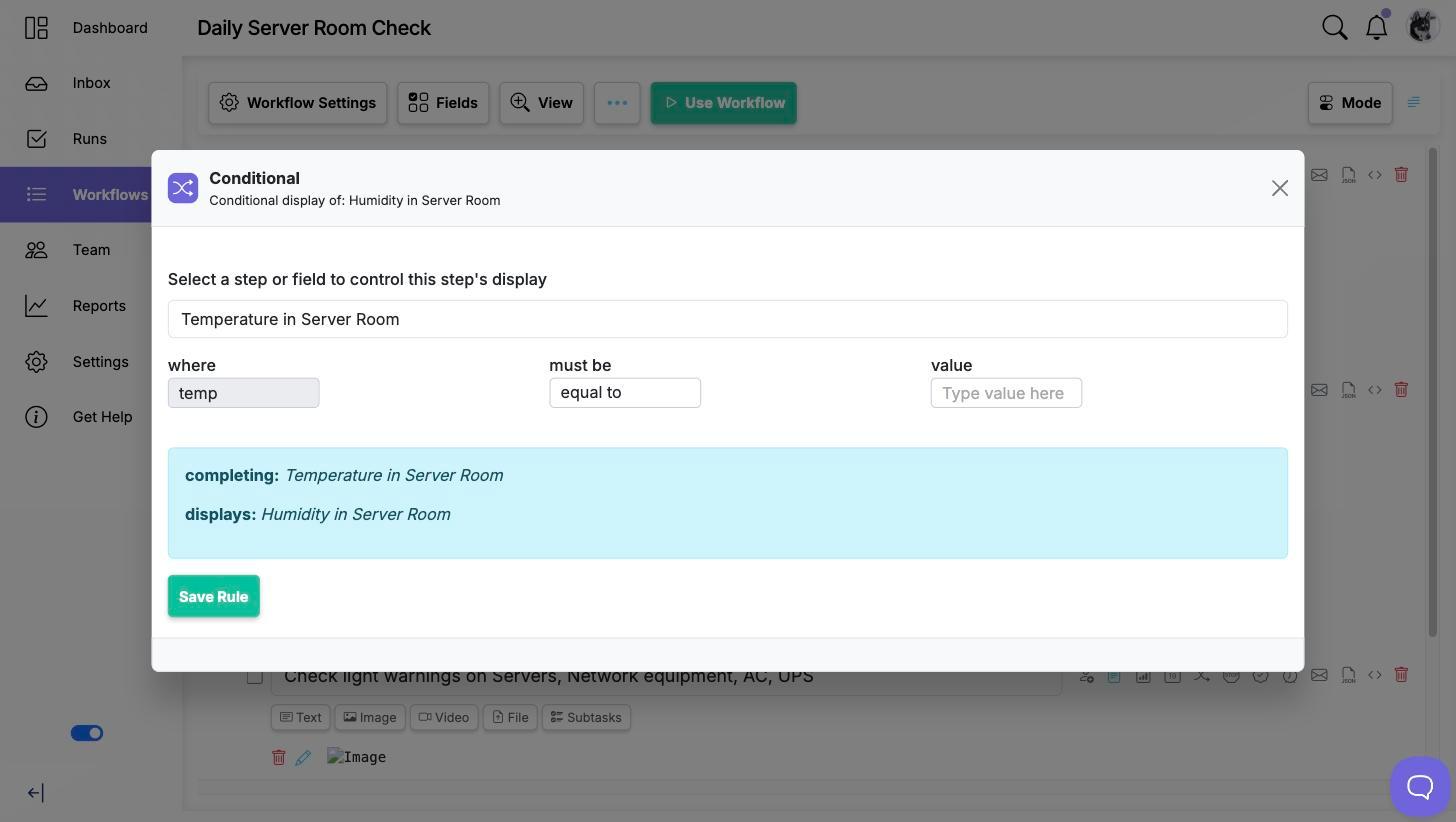Click the Dashboard sidebar icon
Screen dimensions: 1456x822
[36, 28]
